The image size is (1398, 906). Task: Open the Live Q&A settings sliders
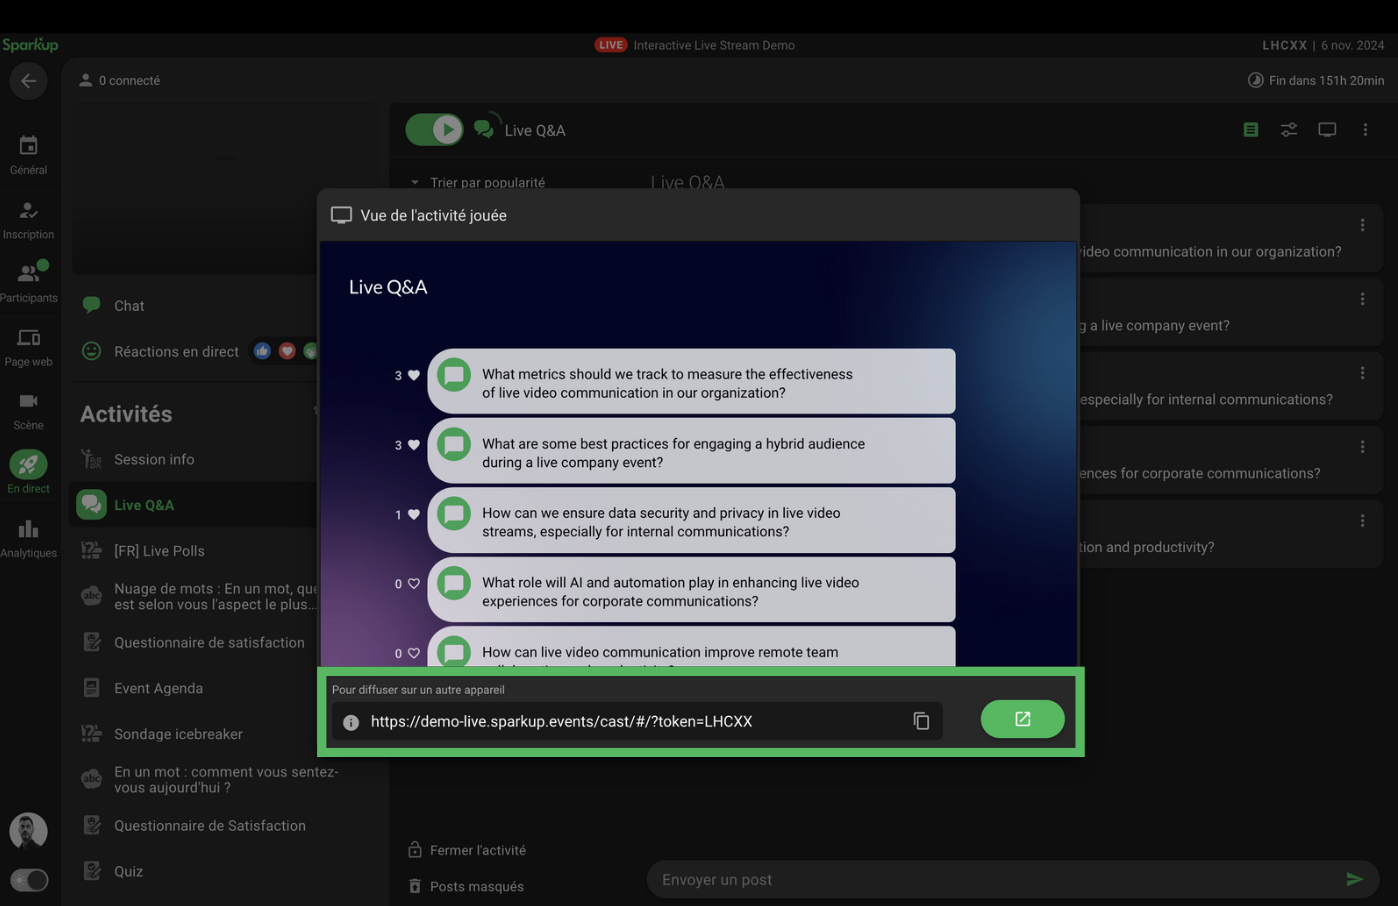point(1289,130)
